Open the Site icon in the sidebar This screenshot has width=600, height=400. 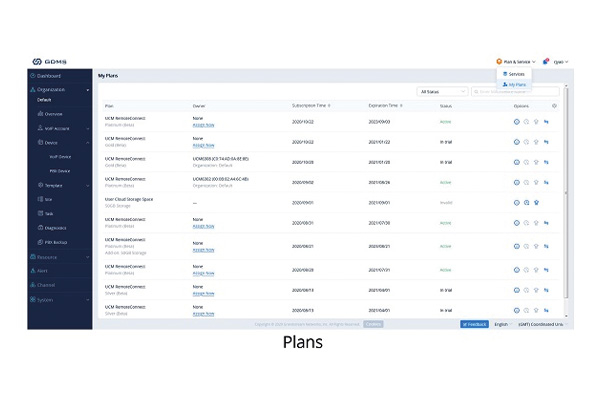coord(41,199)
